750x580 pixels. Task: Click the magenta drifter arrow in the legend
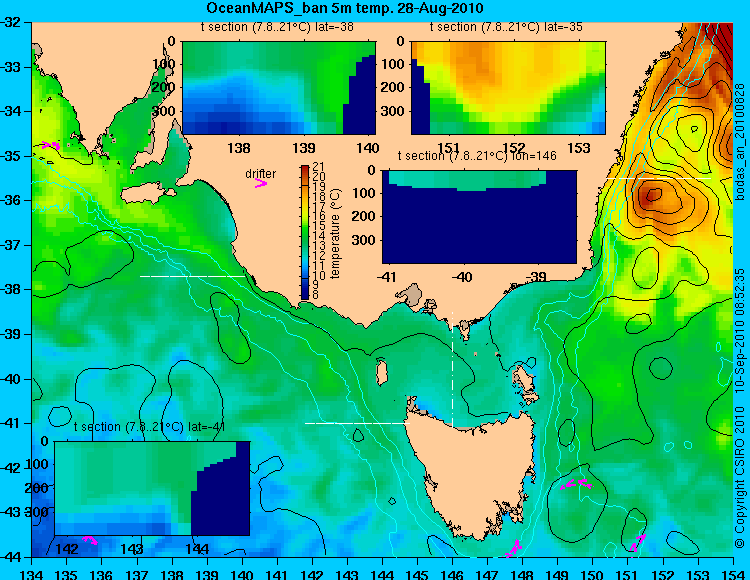(261, 183)
